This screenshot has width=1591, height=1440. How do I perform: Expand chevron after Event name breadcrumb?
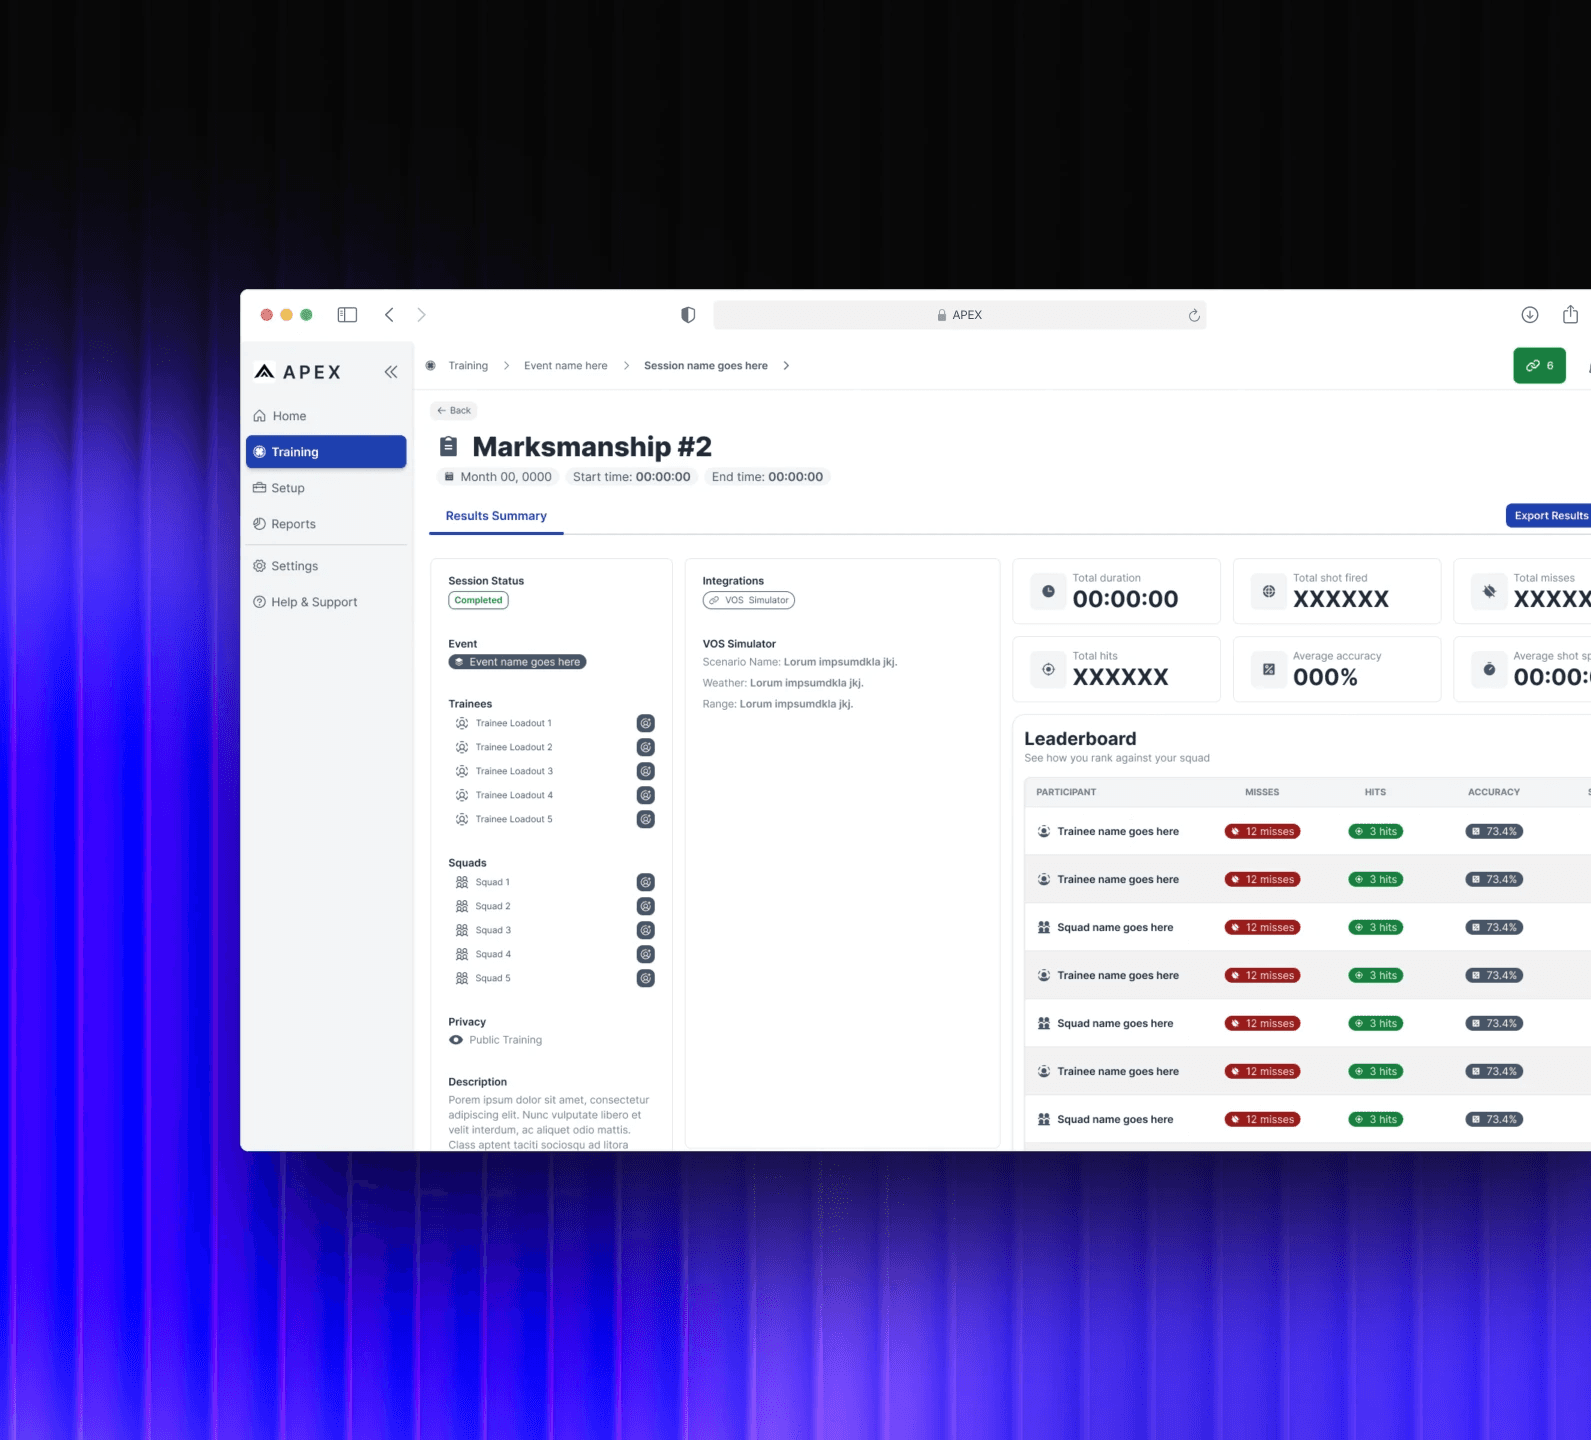pos(626,366)
